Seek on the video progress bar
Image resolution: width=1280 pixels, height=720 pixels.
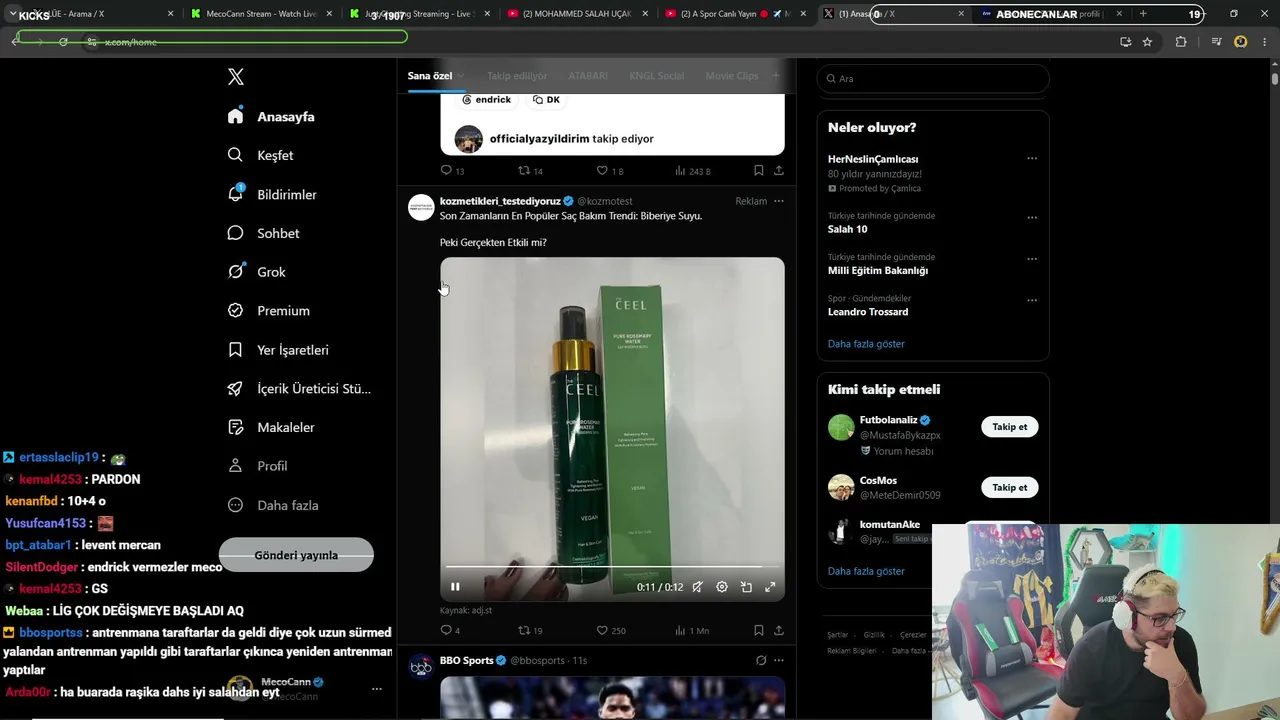612,567
